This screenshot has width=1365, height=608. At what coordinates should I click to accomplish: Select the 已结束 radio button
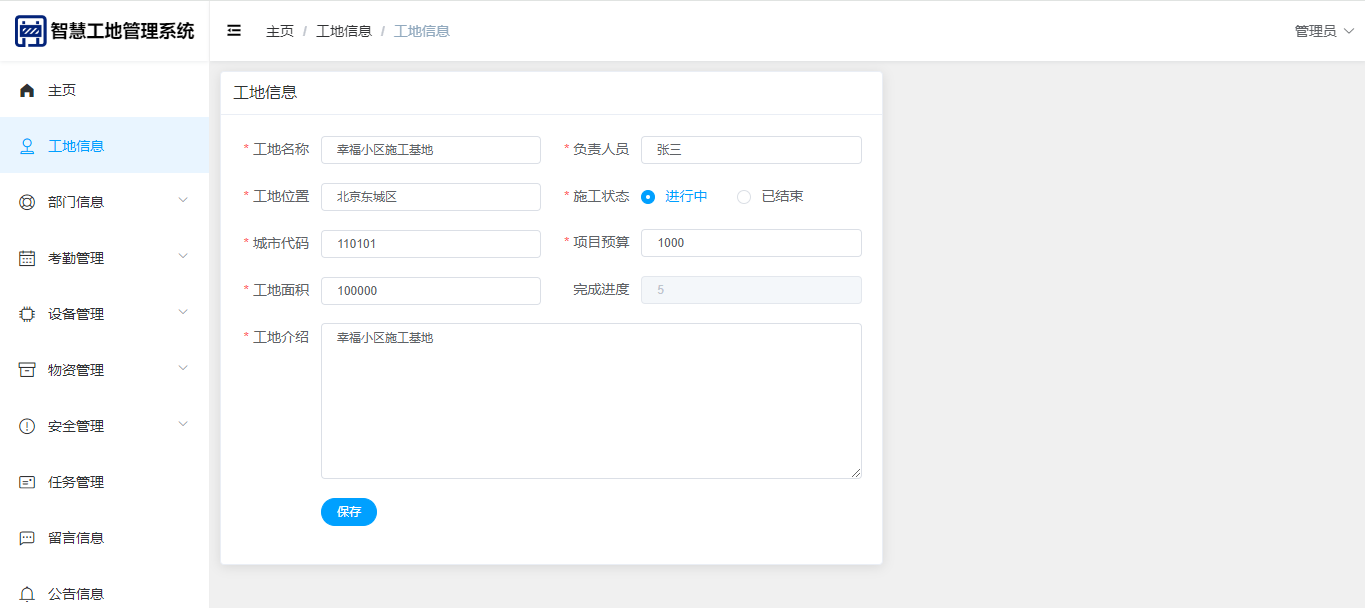click(744, 197)
